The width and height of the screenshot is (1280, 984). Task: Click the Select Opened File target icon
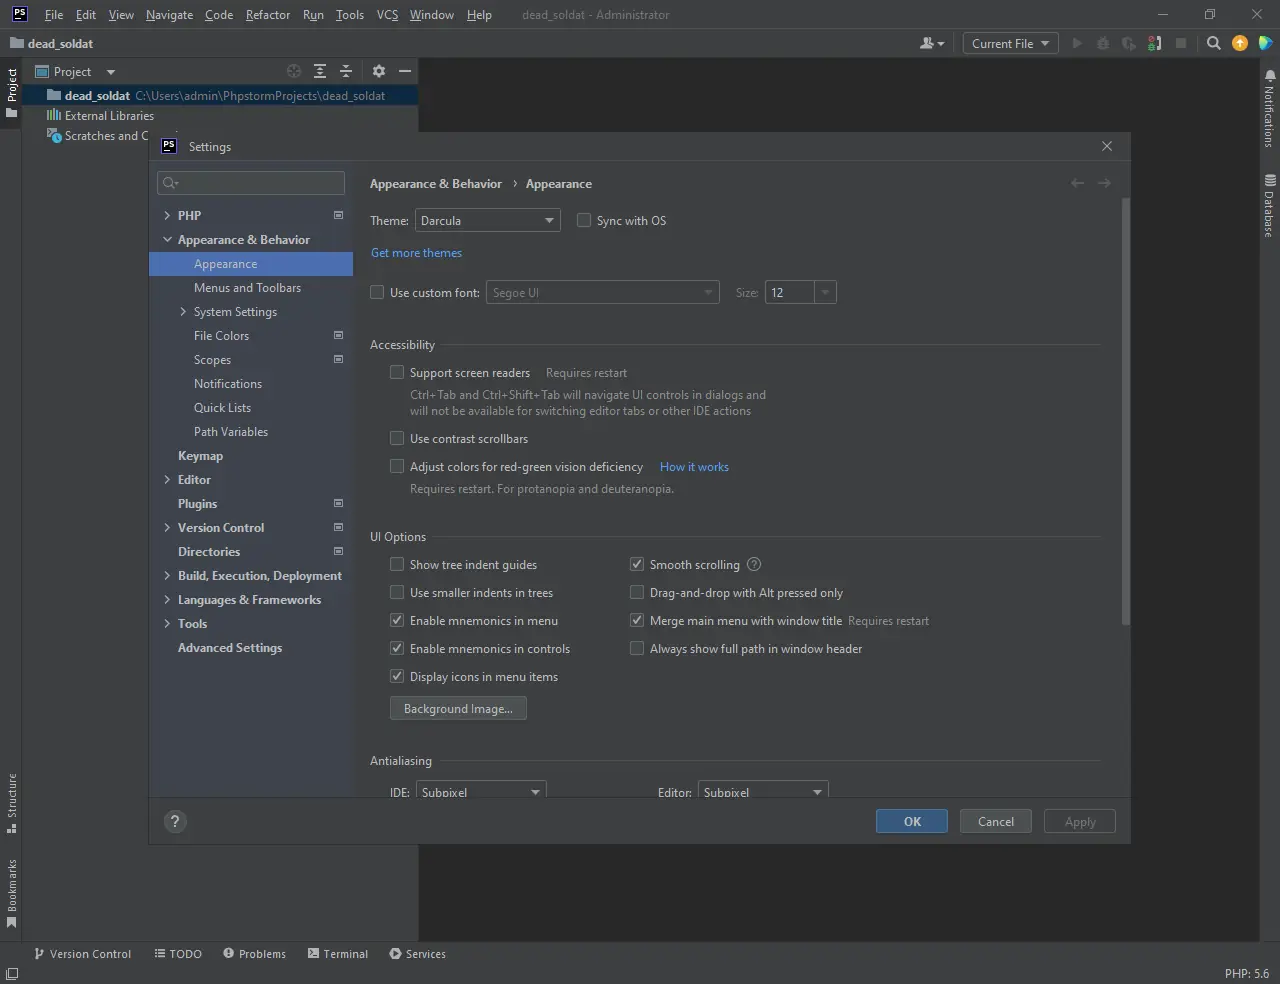(294, 71)
